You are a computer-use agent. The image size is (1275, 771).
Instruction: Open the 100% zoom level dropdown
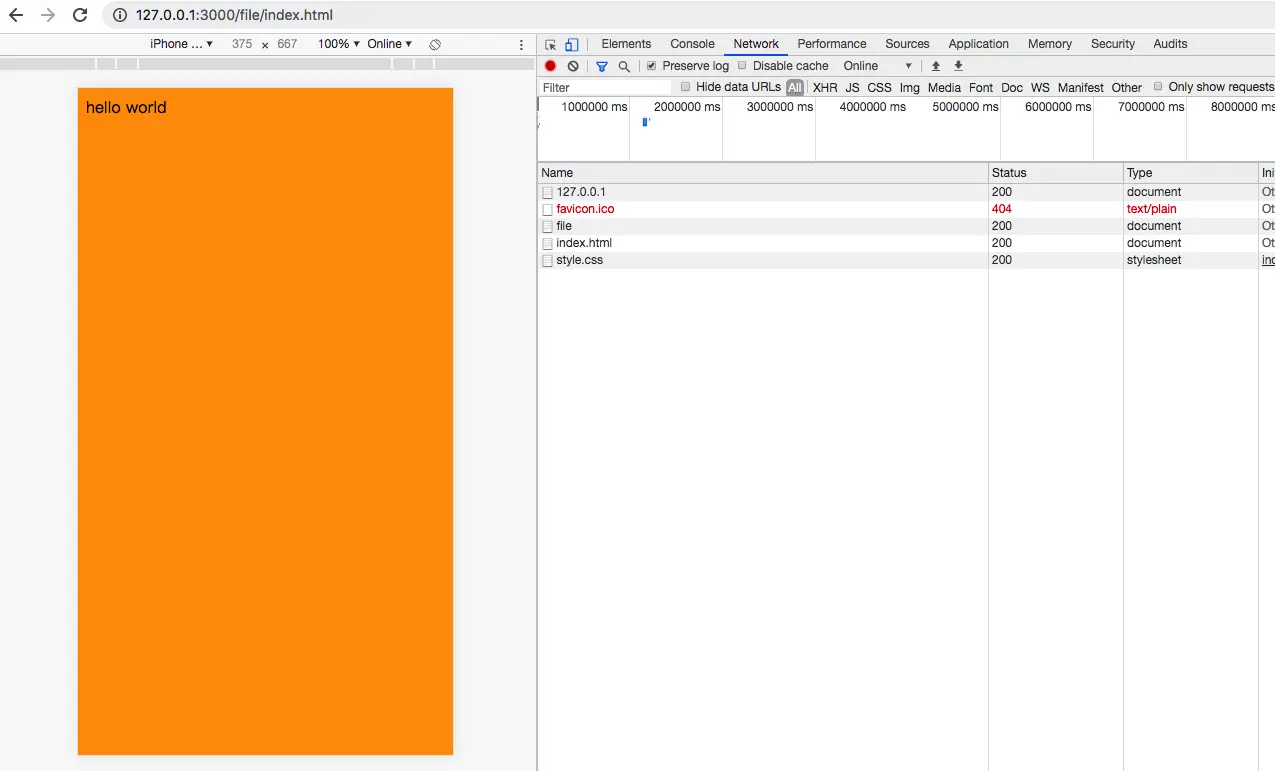(x=339, y=44)
